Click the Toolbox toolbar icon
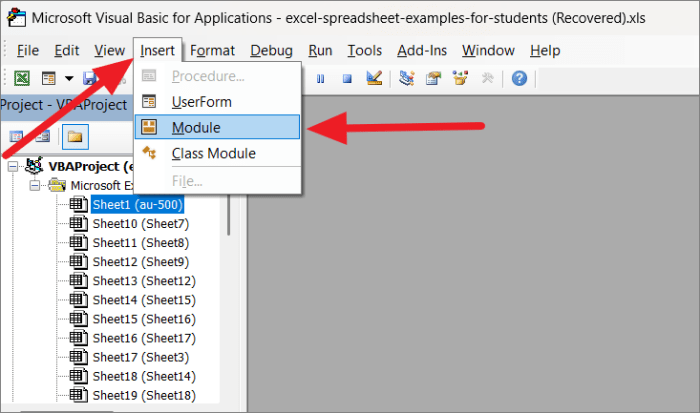The height and width of the screenshot is (413, 700). coord(487,79)
